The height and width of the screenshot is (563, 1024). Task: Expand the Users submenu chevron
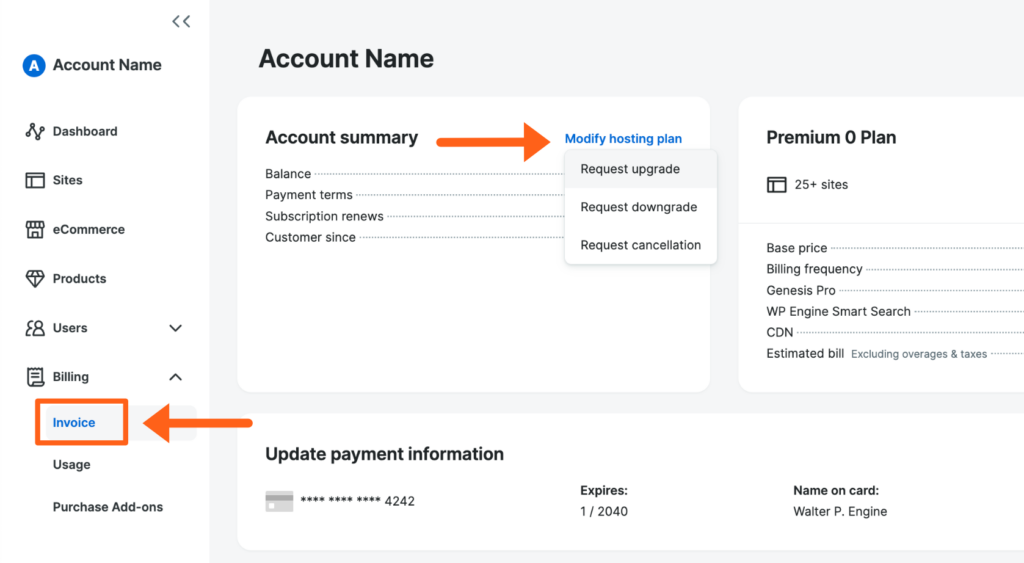176,328
